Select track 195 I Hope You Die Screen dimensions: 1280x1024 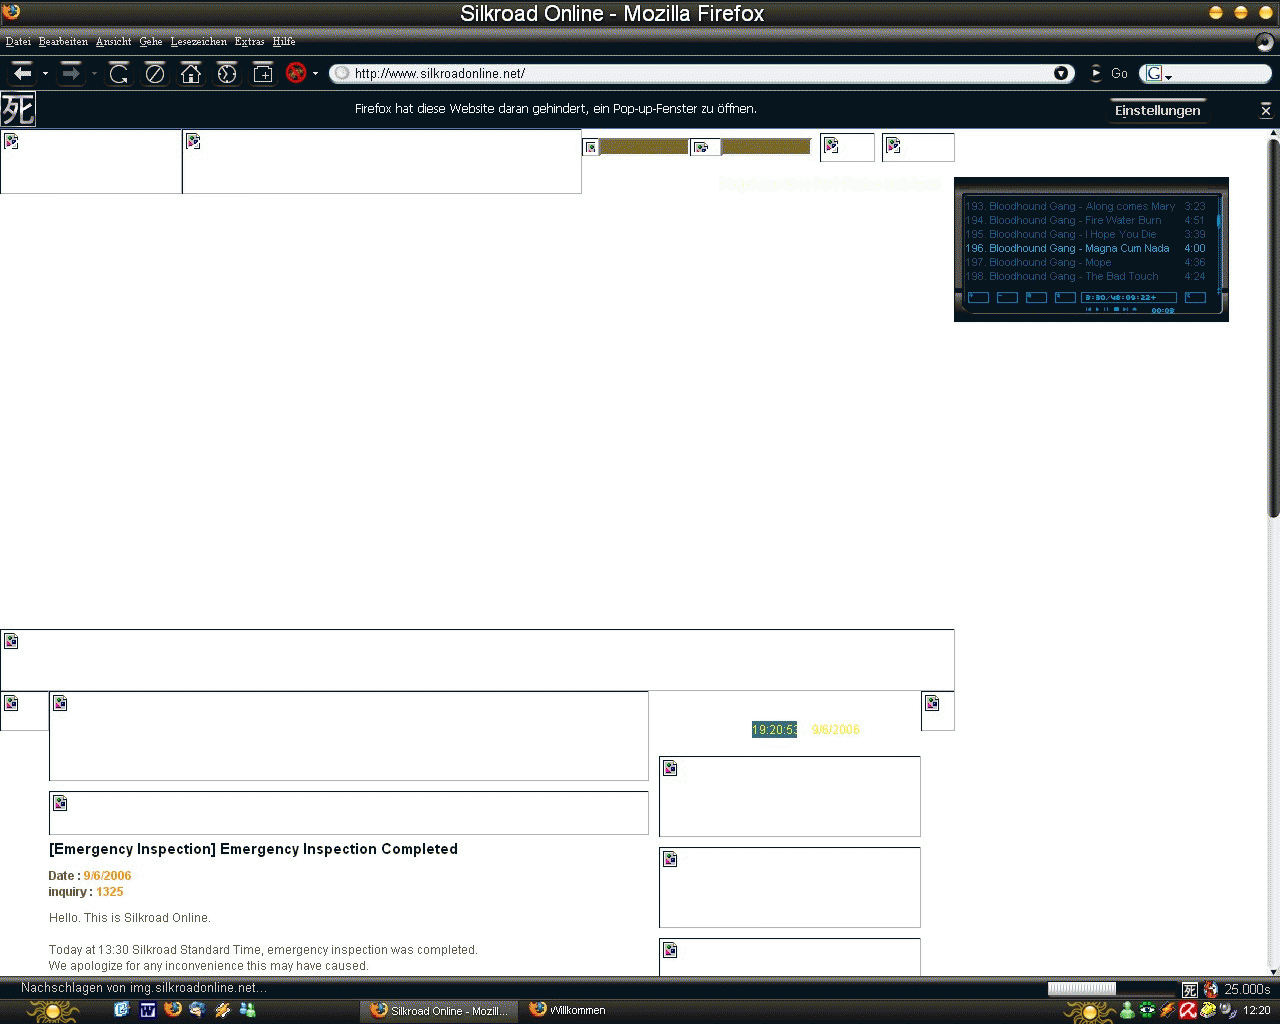(1085, 234)
